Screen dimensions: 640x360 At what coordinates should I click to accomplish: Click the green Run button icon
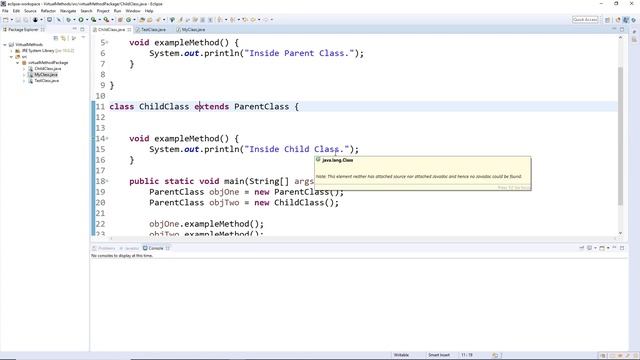(x=81, y=20)
